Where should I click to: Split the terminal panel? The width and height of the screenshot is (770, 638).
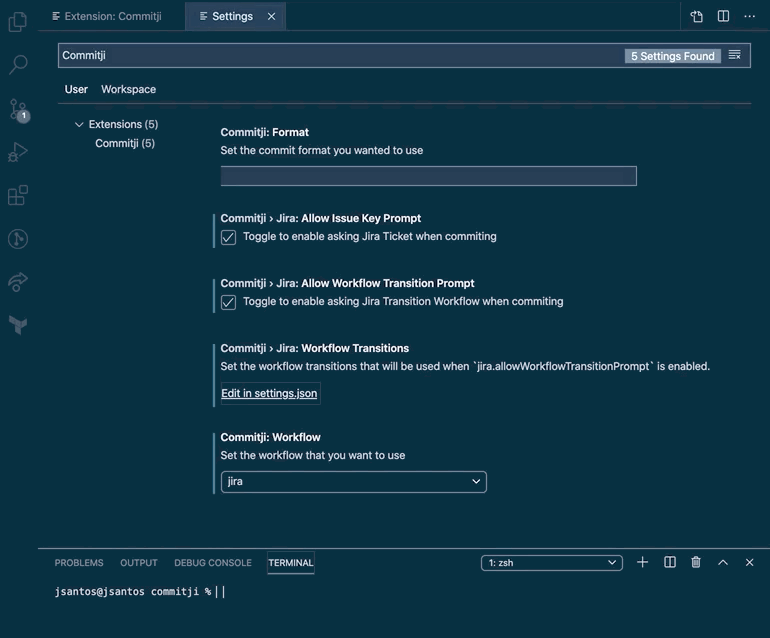click(670, 562)
